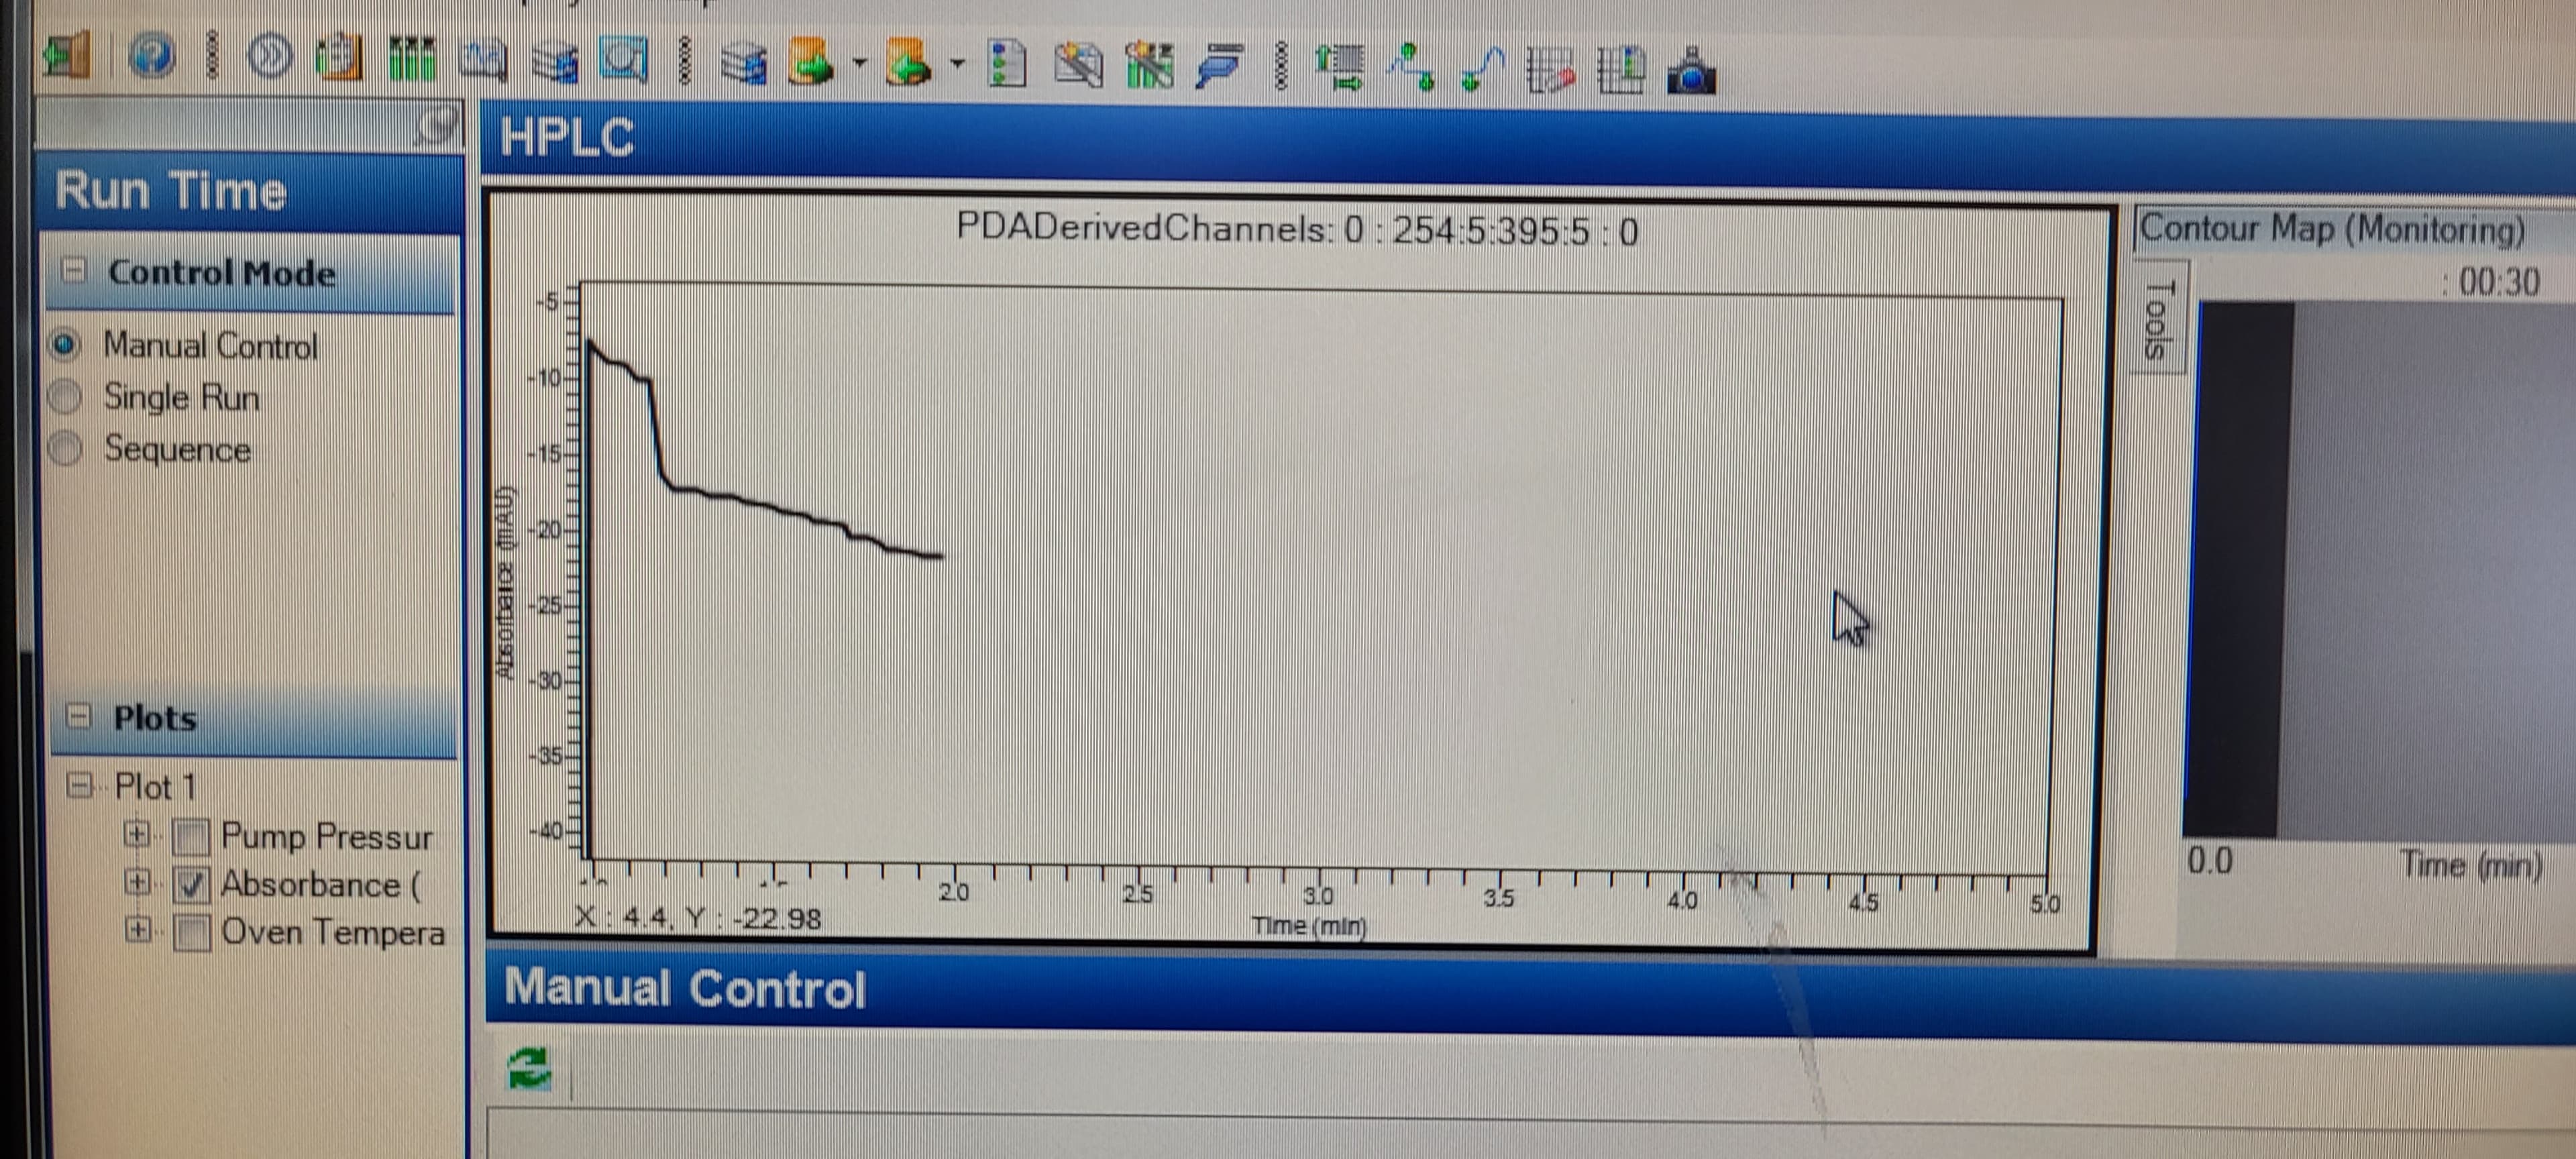The image size is (2576, 1159).
Task: Open help via blue question mark icon
Action: click(x=152, y=56)
